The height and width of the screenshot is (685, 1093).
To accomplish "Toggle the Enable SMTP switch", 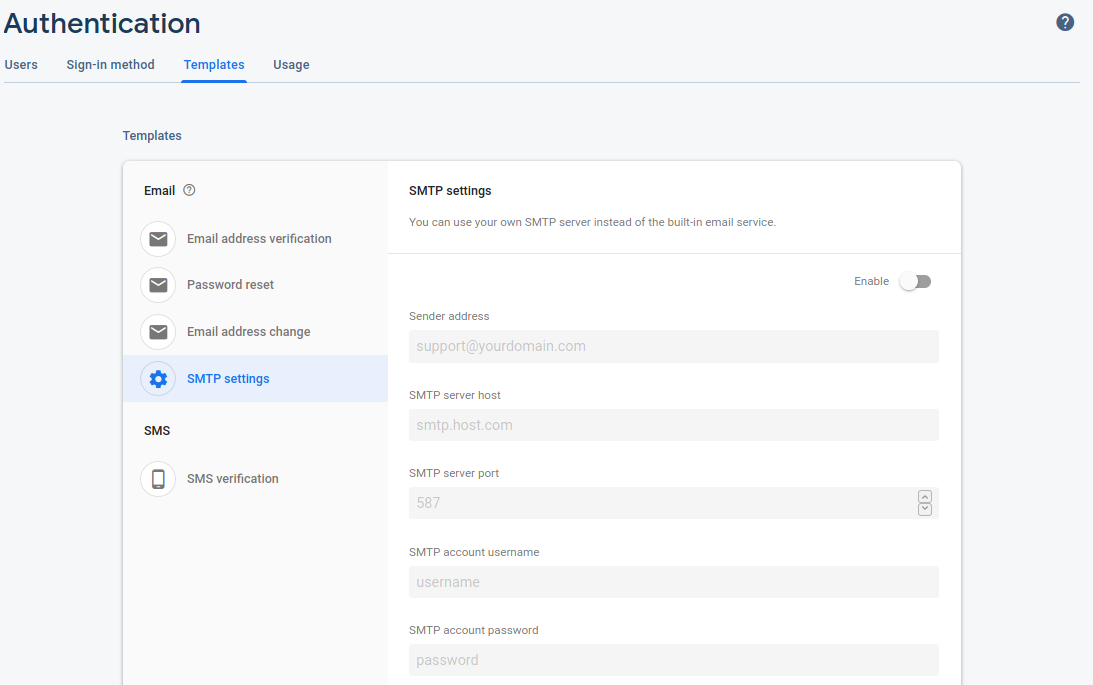I will tap(915, 282).
